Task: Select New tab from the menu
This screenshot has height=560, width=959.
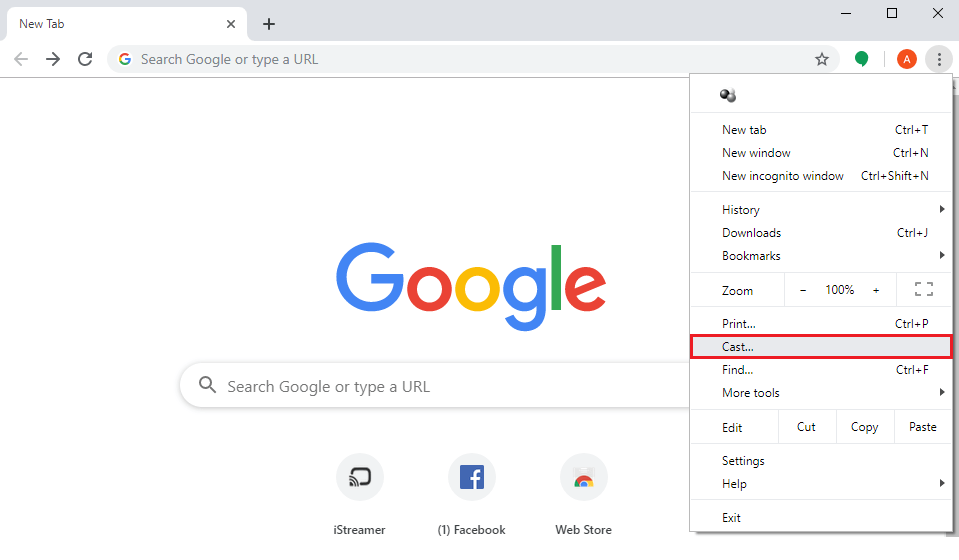Action: [821, 130]
